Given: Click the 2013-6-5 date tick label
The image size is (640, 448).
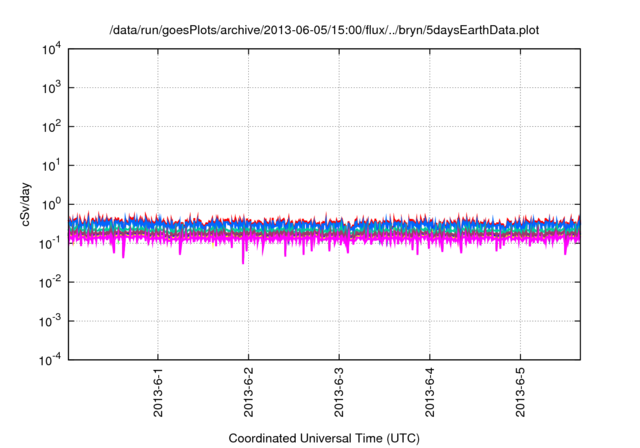Looking at the screenshot, I should pos(520,394).
